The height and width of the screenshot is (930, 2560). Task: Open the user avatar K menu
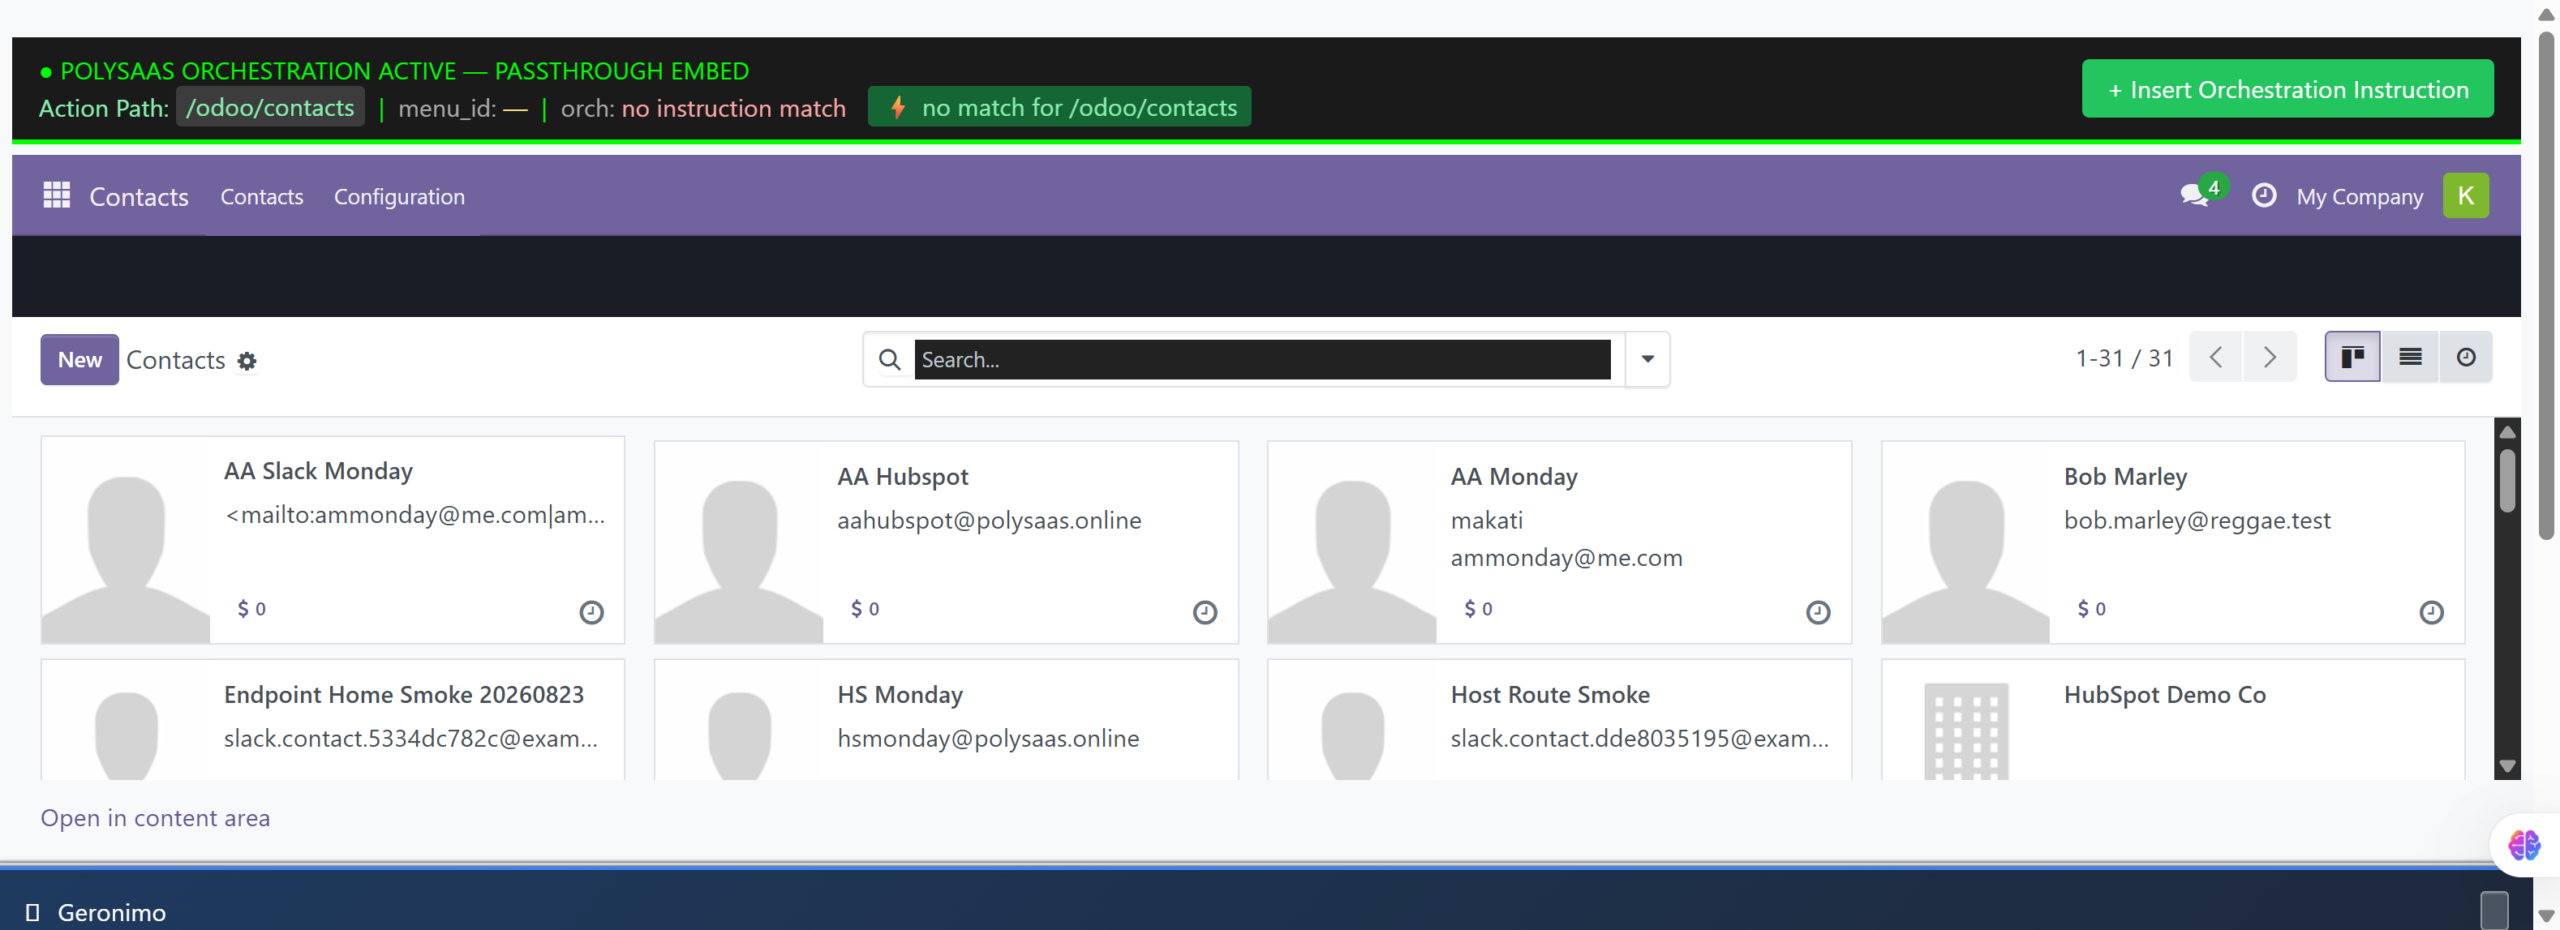(x=2466, y=195)
